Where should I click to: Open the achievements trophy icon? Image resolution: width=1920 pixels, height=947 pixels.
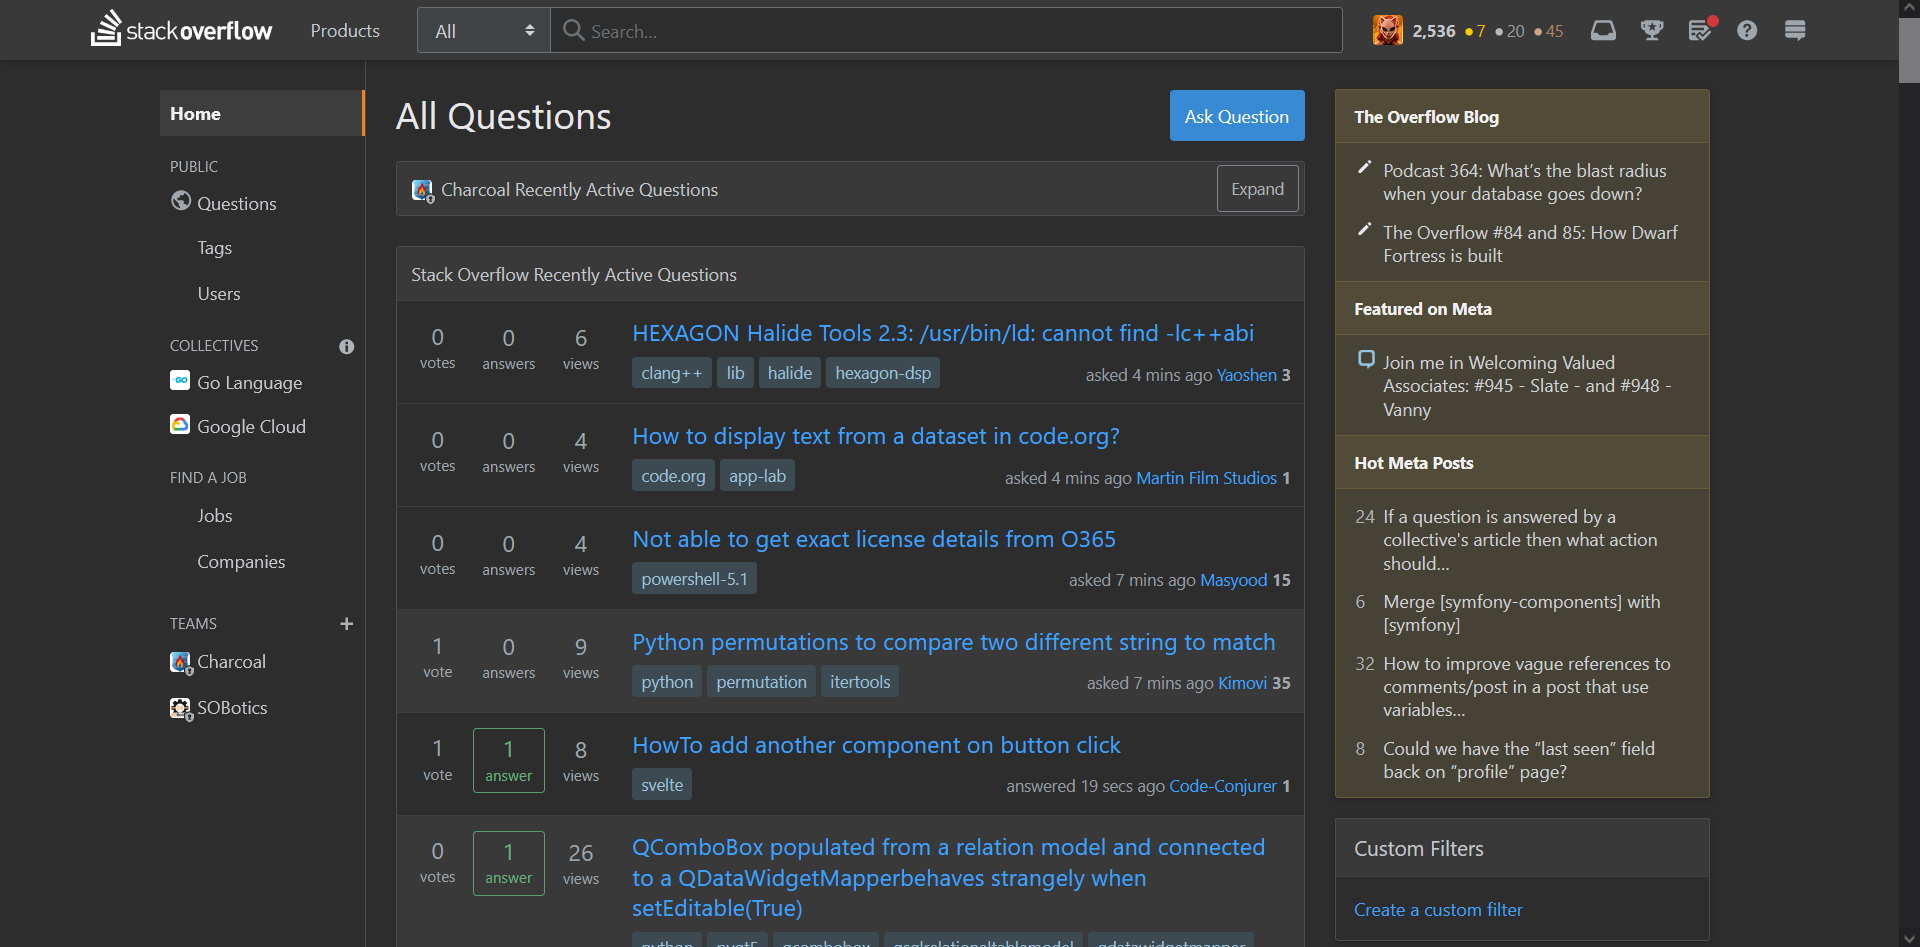click(1652, 30)
